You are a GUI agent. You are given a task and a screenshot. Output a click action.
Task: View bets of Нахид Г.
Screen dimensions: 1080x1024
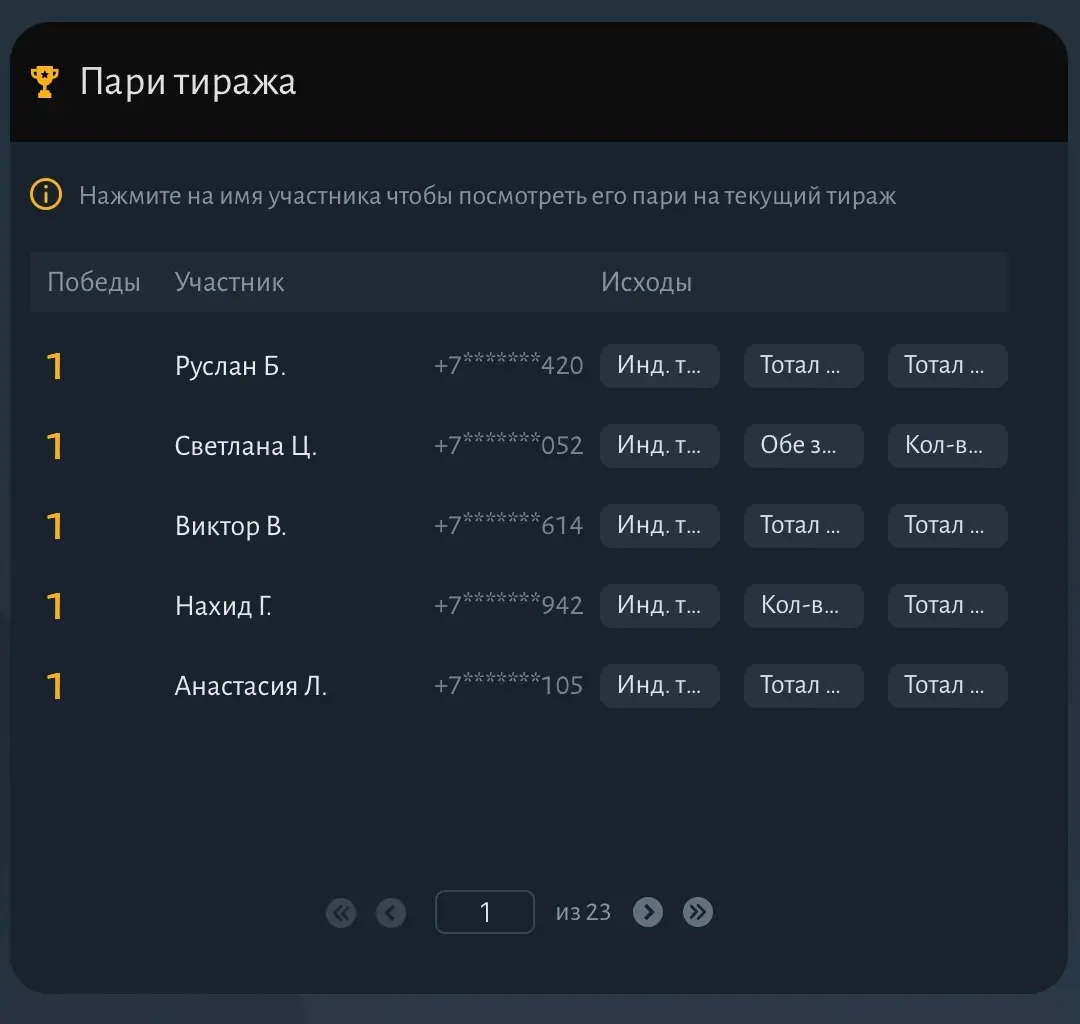[x=223, y=606]
